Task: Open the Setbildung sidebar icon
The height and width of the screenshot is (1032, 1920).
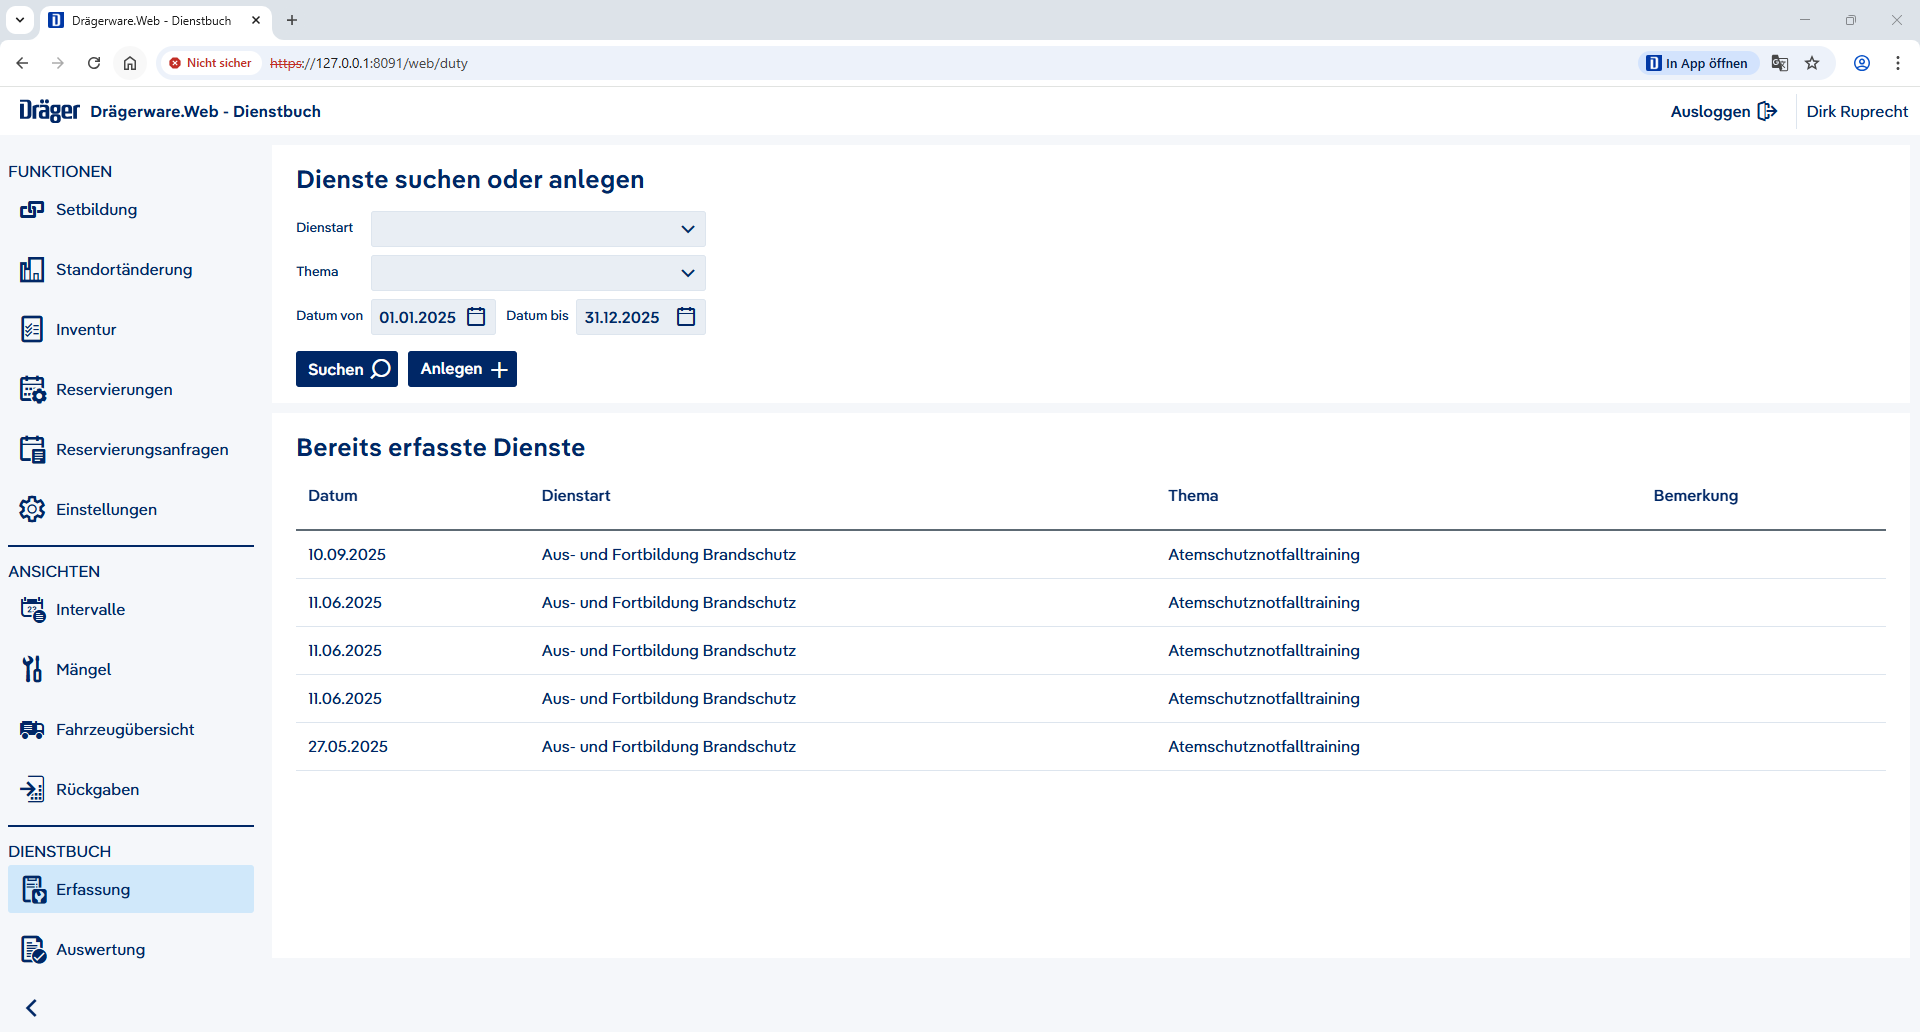Action: point(32,210)
